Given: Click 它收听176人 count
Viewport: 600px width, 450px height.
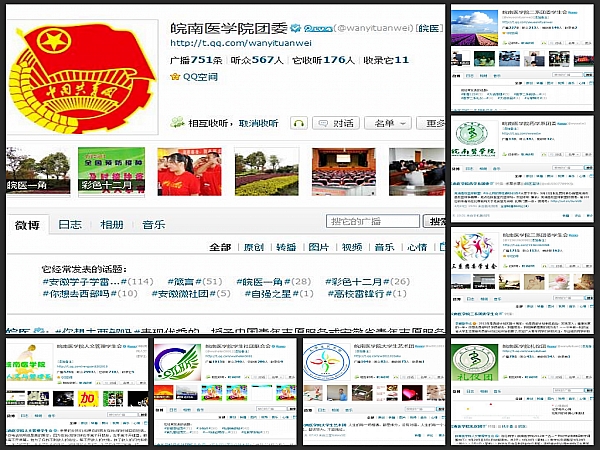Looking at the screenshot, I should click(324, 60).
